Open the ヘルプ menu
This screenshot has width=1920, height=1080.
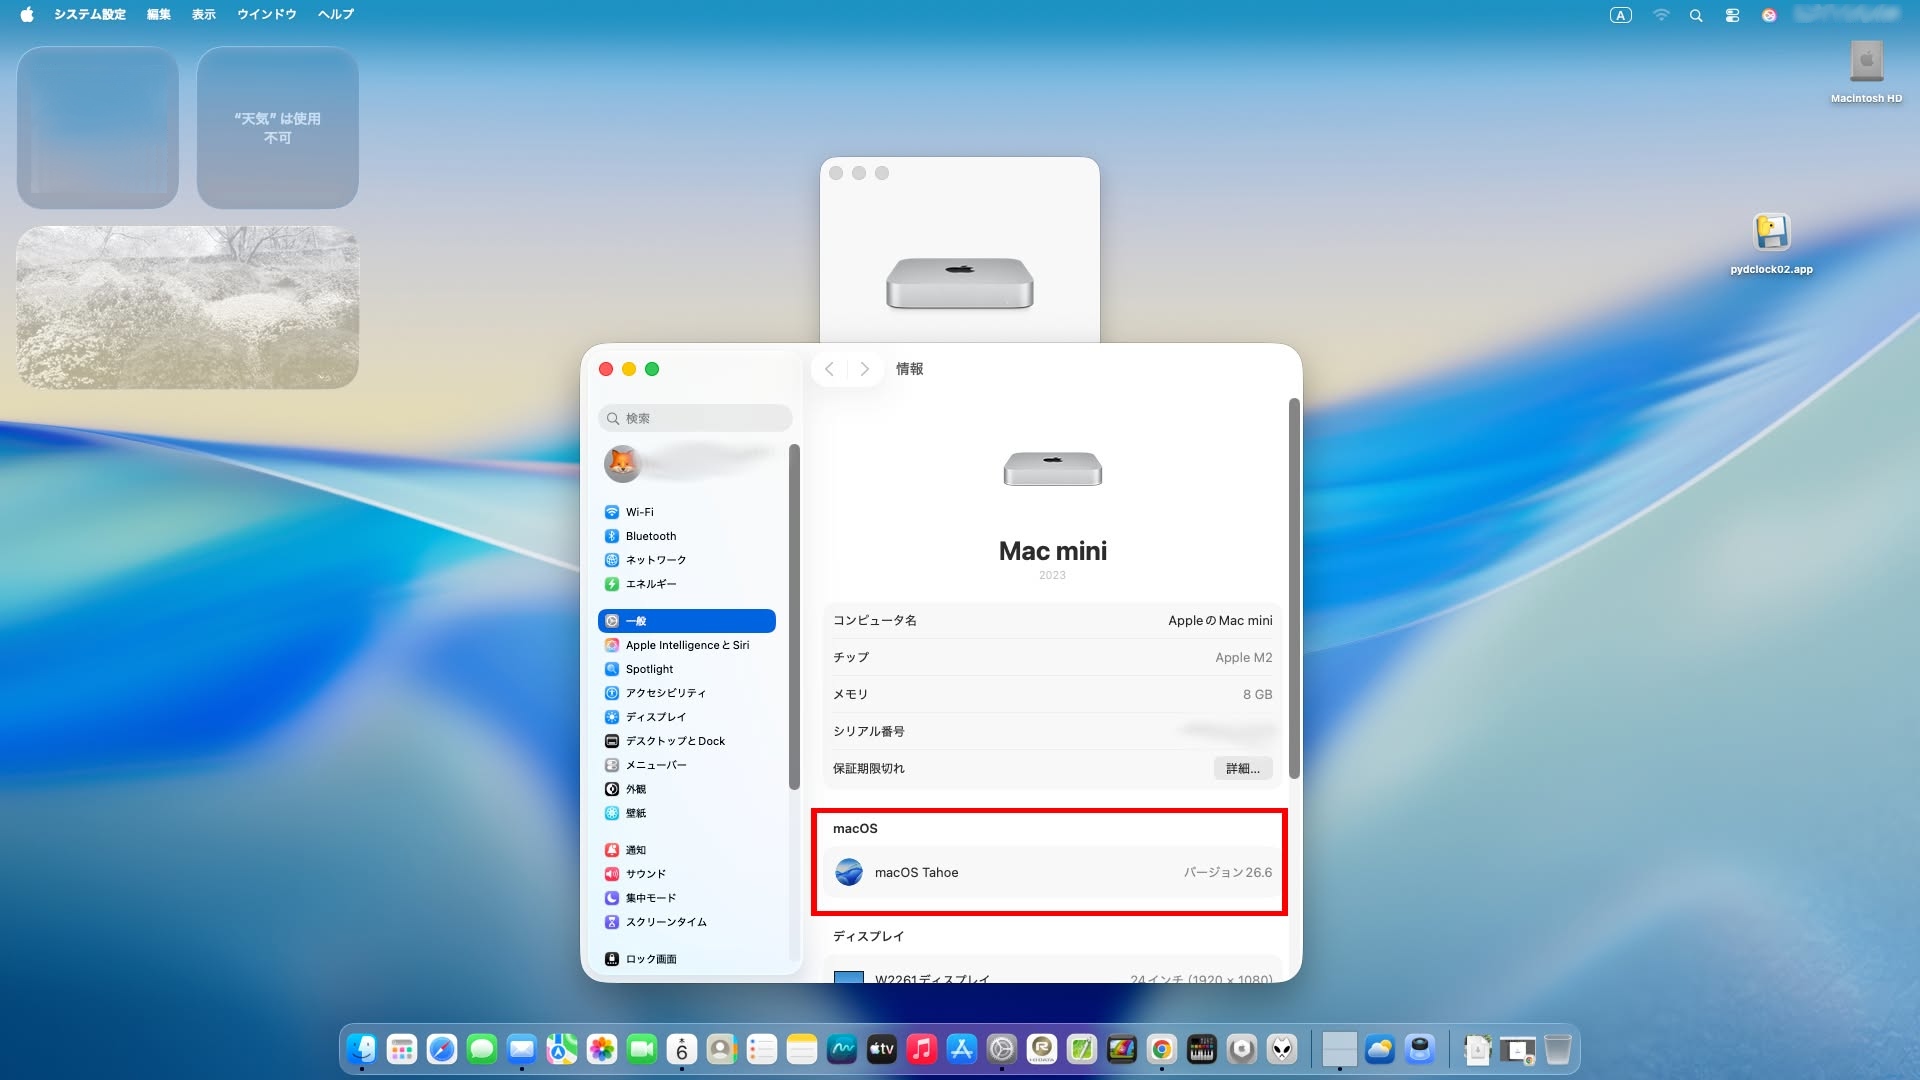[x=336, y=14]
